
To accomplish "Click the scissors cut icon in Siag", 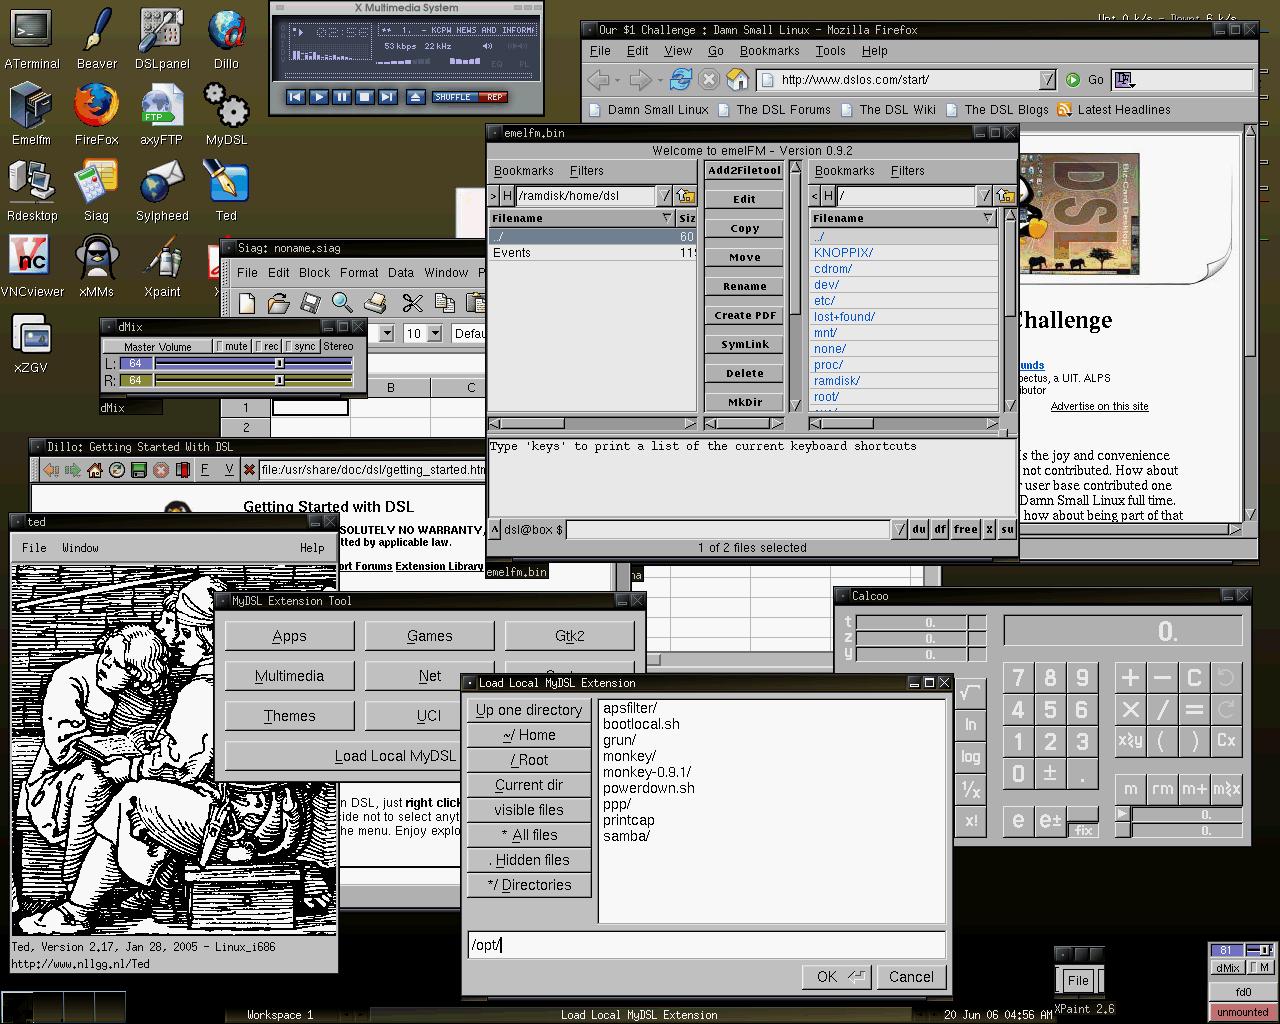I will [412, 303].
